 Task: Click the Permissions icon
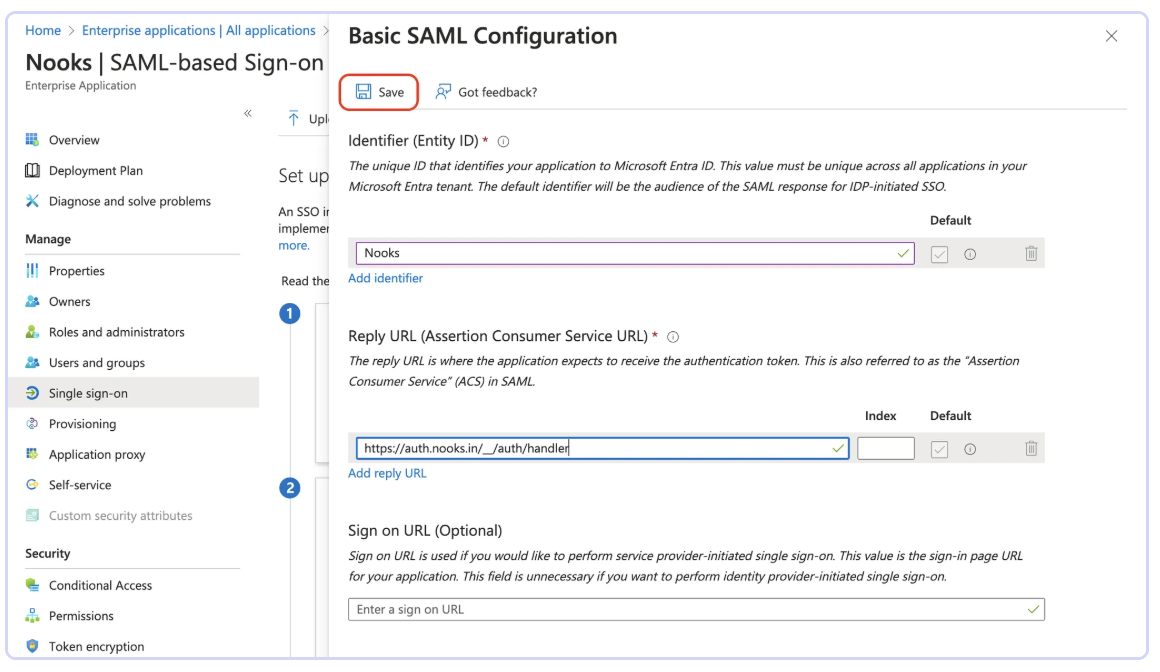point(32,616)
